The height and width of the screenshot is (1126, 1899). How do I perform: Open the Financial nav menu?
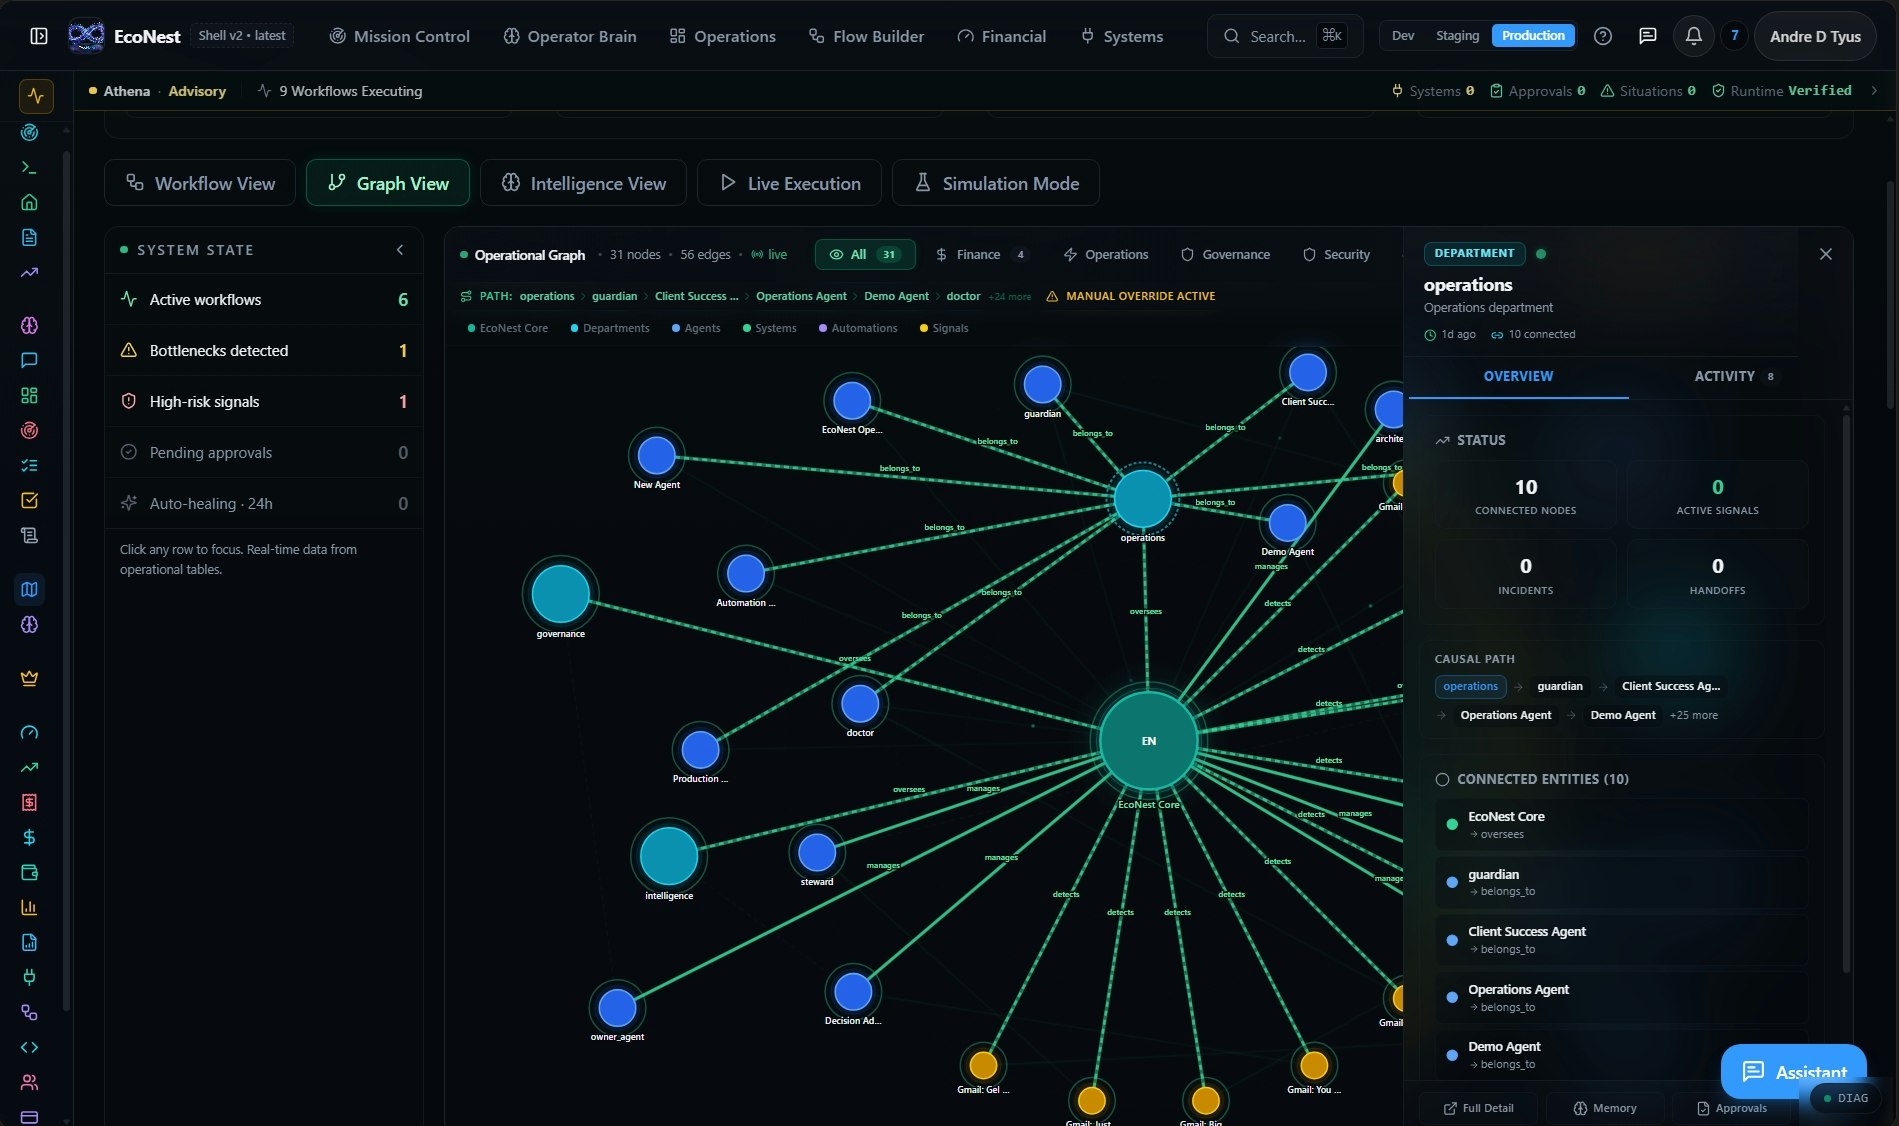pos(1001,36)
